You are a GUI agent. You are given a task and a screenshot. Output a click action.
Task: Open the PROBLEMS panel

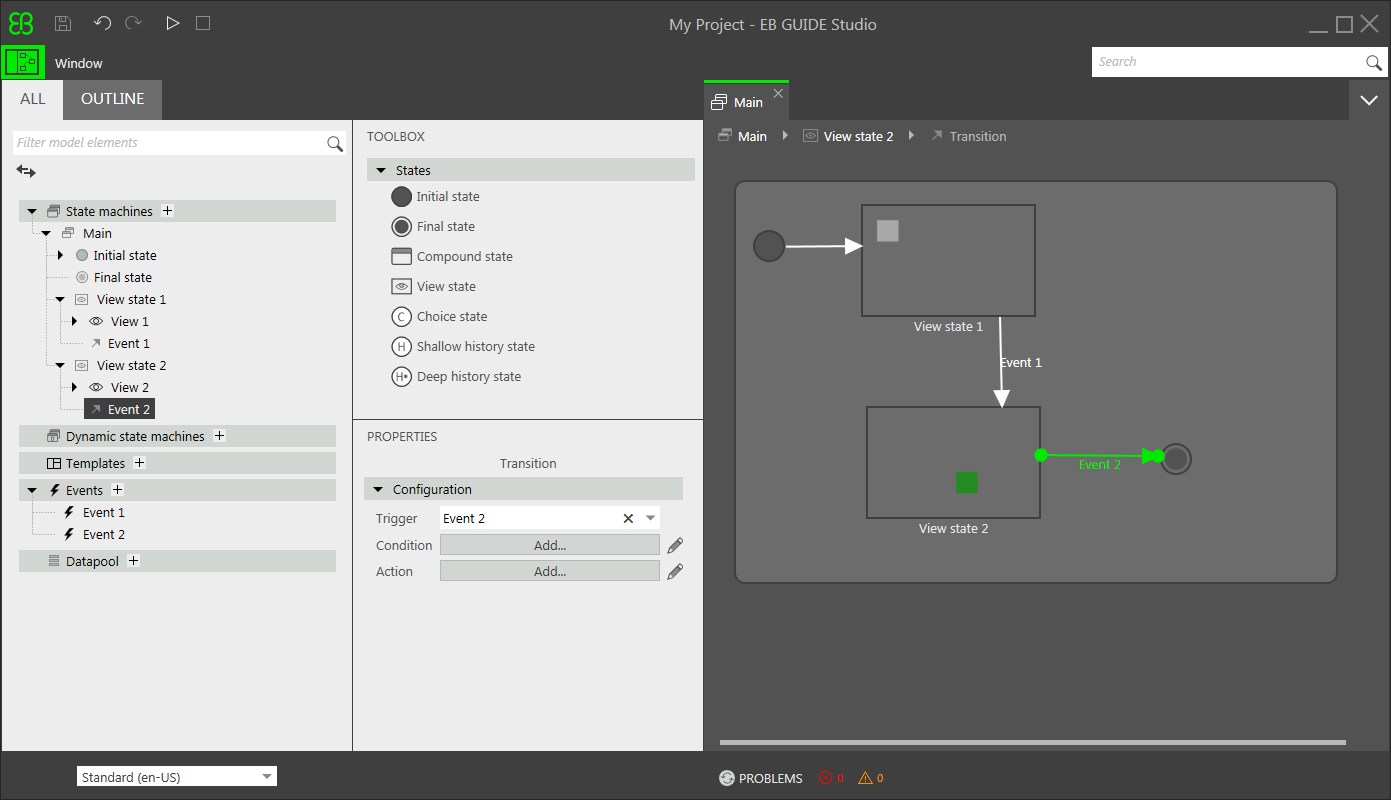pos(761,778)
